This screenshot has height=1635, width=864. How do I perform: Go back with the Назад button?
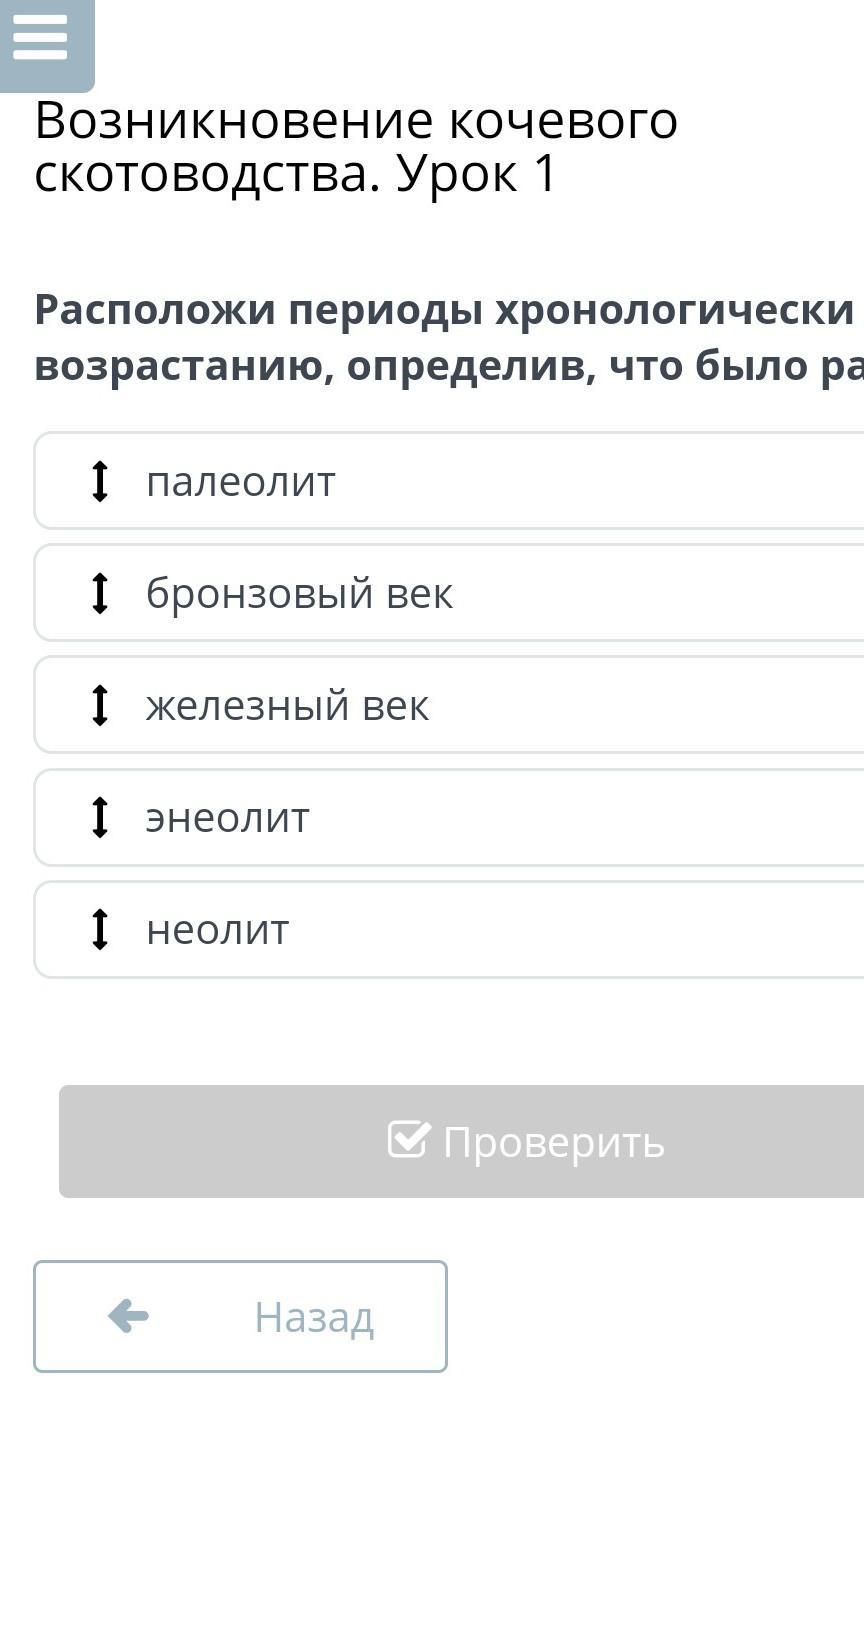pyautogui.click(x=240, y=1316)
